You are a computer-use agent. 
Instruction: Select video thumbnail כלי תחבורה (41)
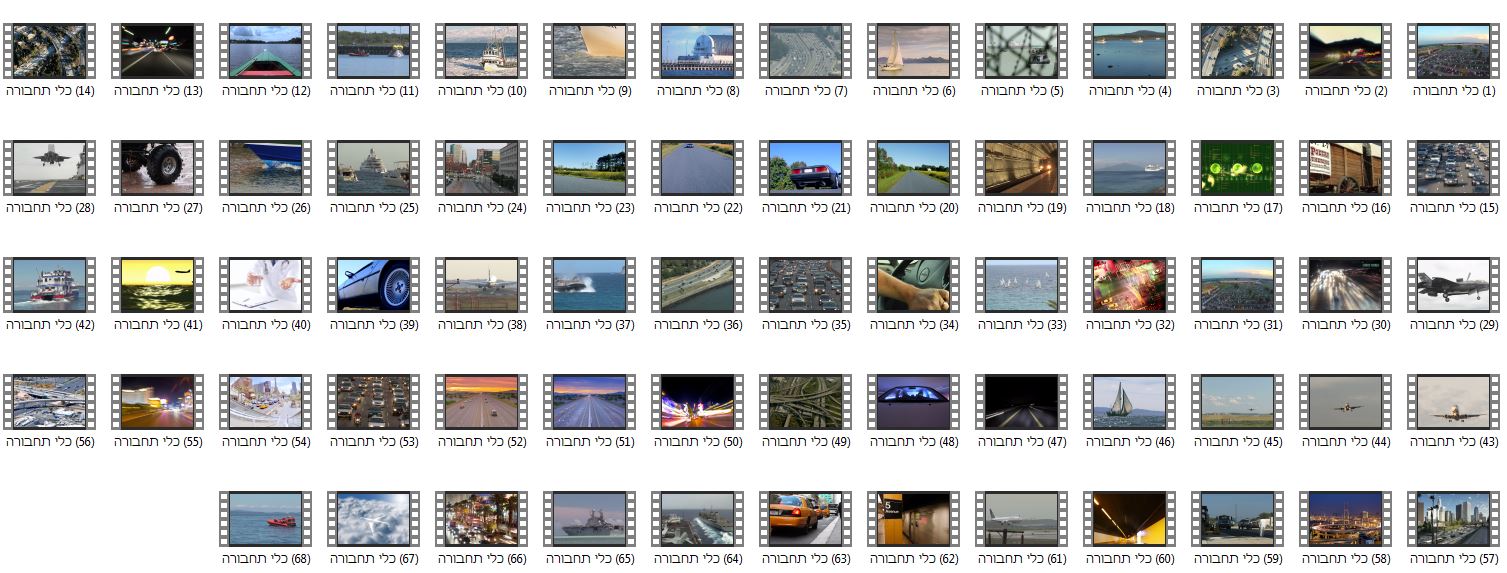coord(157,285)
